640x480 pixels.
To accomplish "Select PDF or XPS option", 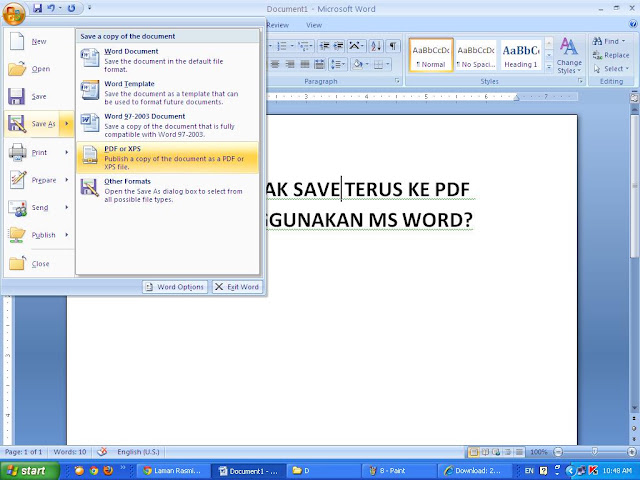I will (167, 158).
